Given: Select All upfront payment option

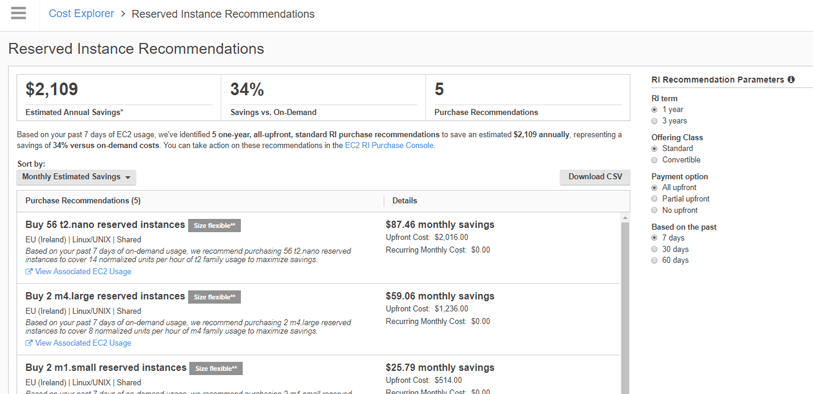Looking at the screenshot, I should pyautogui.click(x=654, y=188).
